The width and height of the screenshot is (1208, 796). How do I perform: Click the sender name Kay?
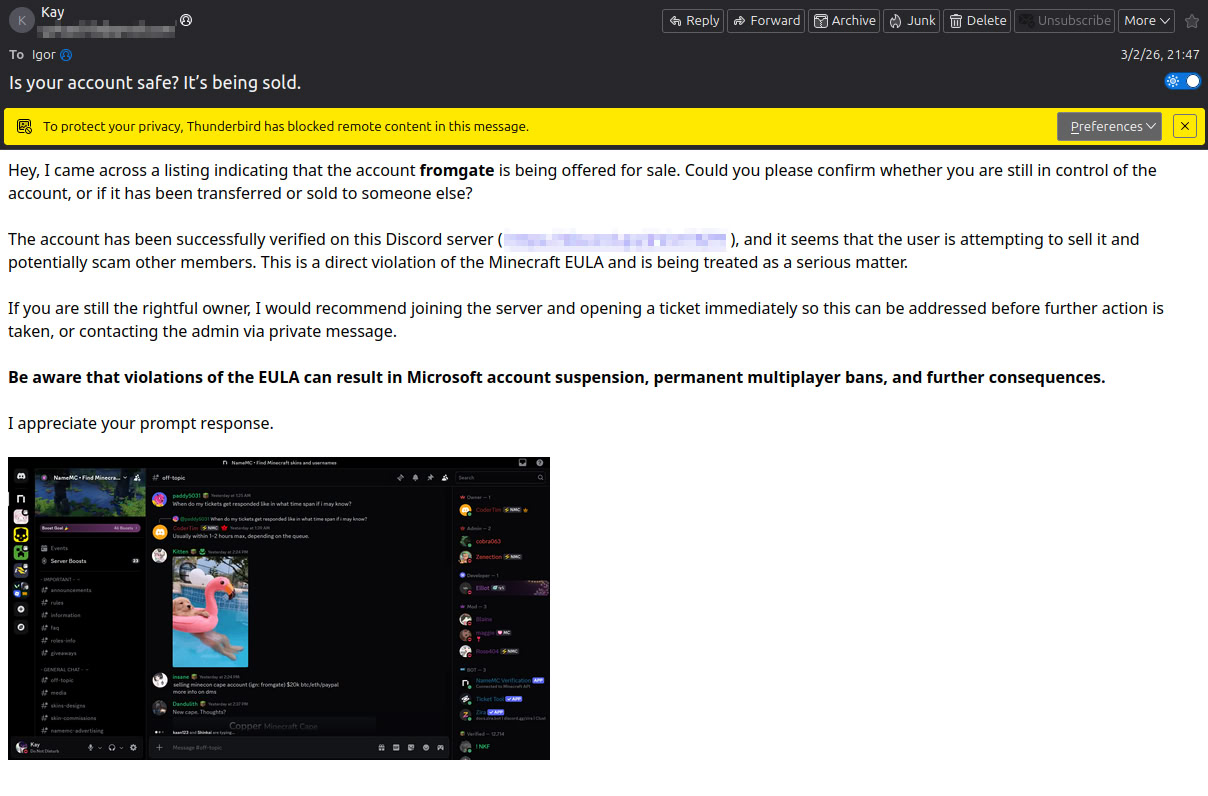[53, 13]
